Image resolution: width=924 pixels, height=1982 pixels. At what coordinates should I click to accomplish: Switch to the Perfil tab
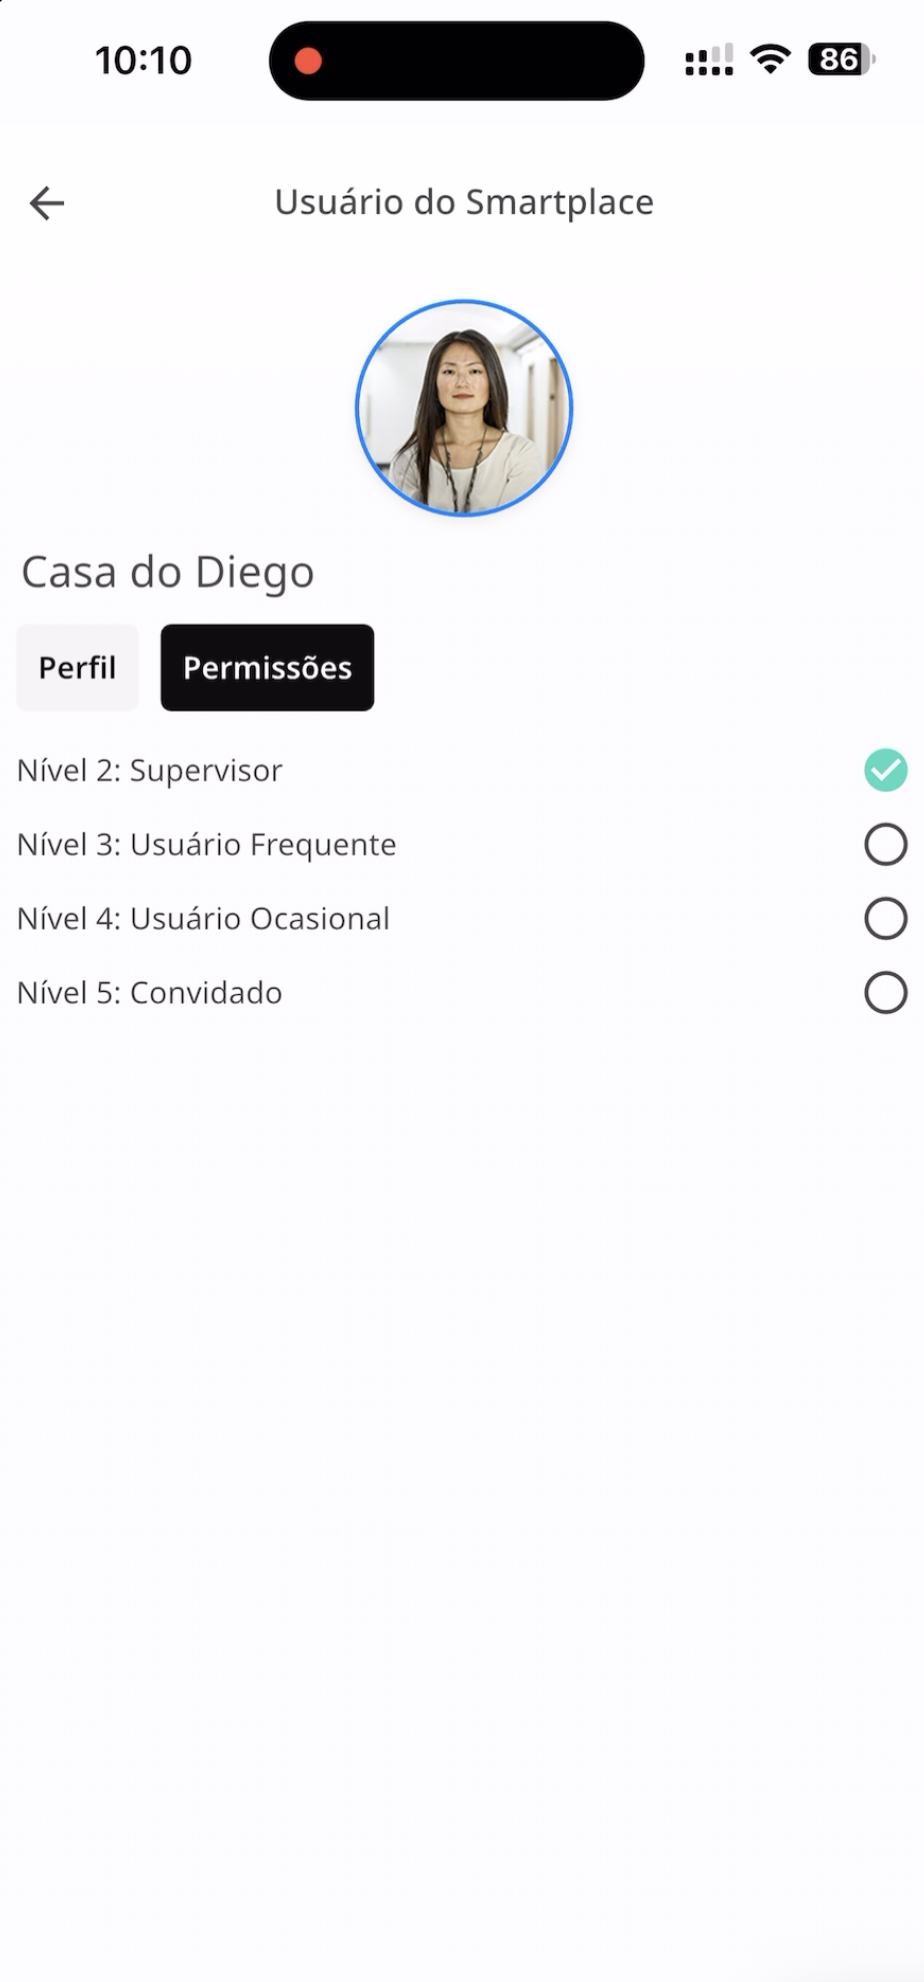(77, 667)
